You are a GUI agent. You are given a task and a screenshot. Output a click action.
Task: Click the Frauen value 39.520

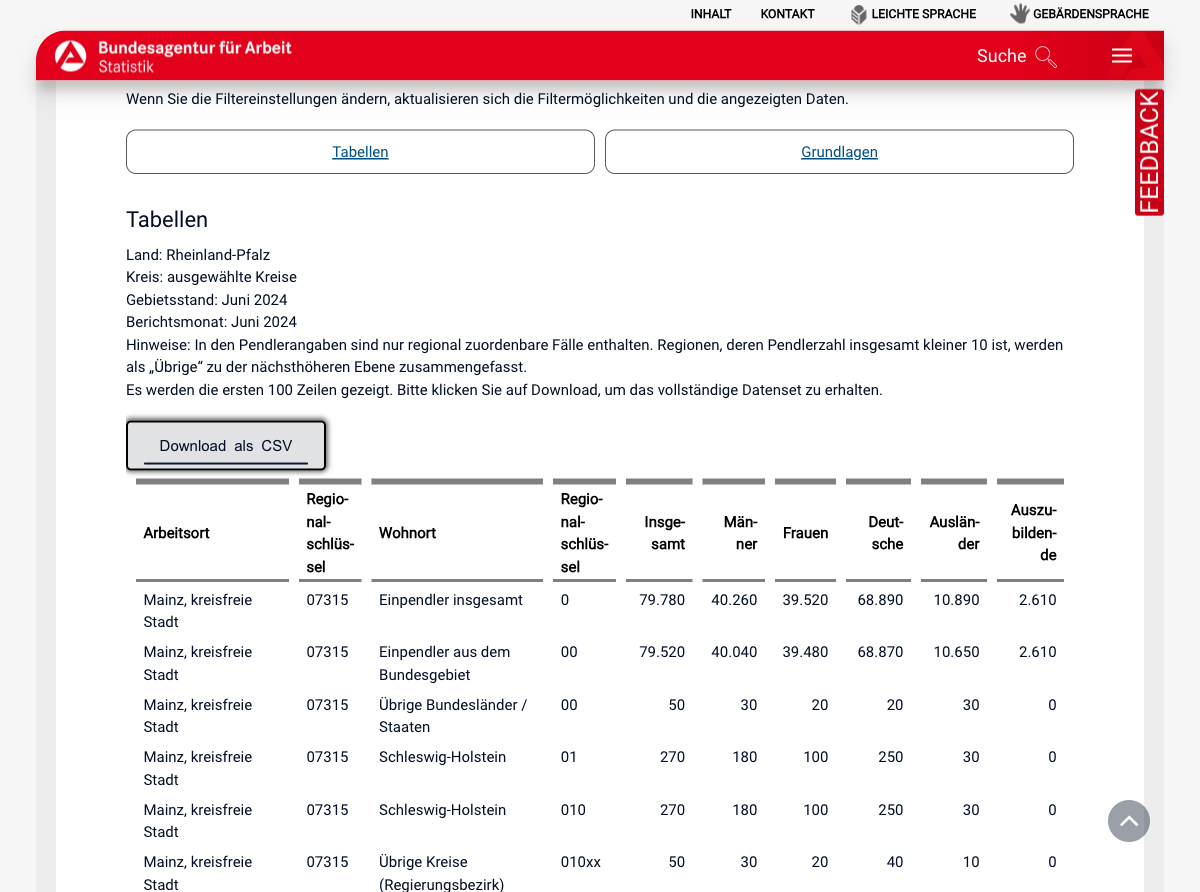point(805,600)
